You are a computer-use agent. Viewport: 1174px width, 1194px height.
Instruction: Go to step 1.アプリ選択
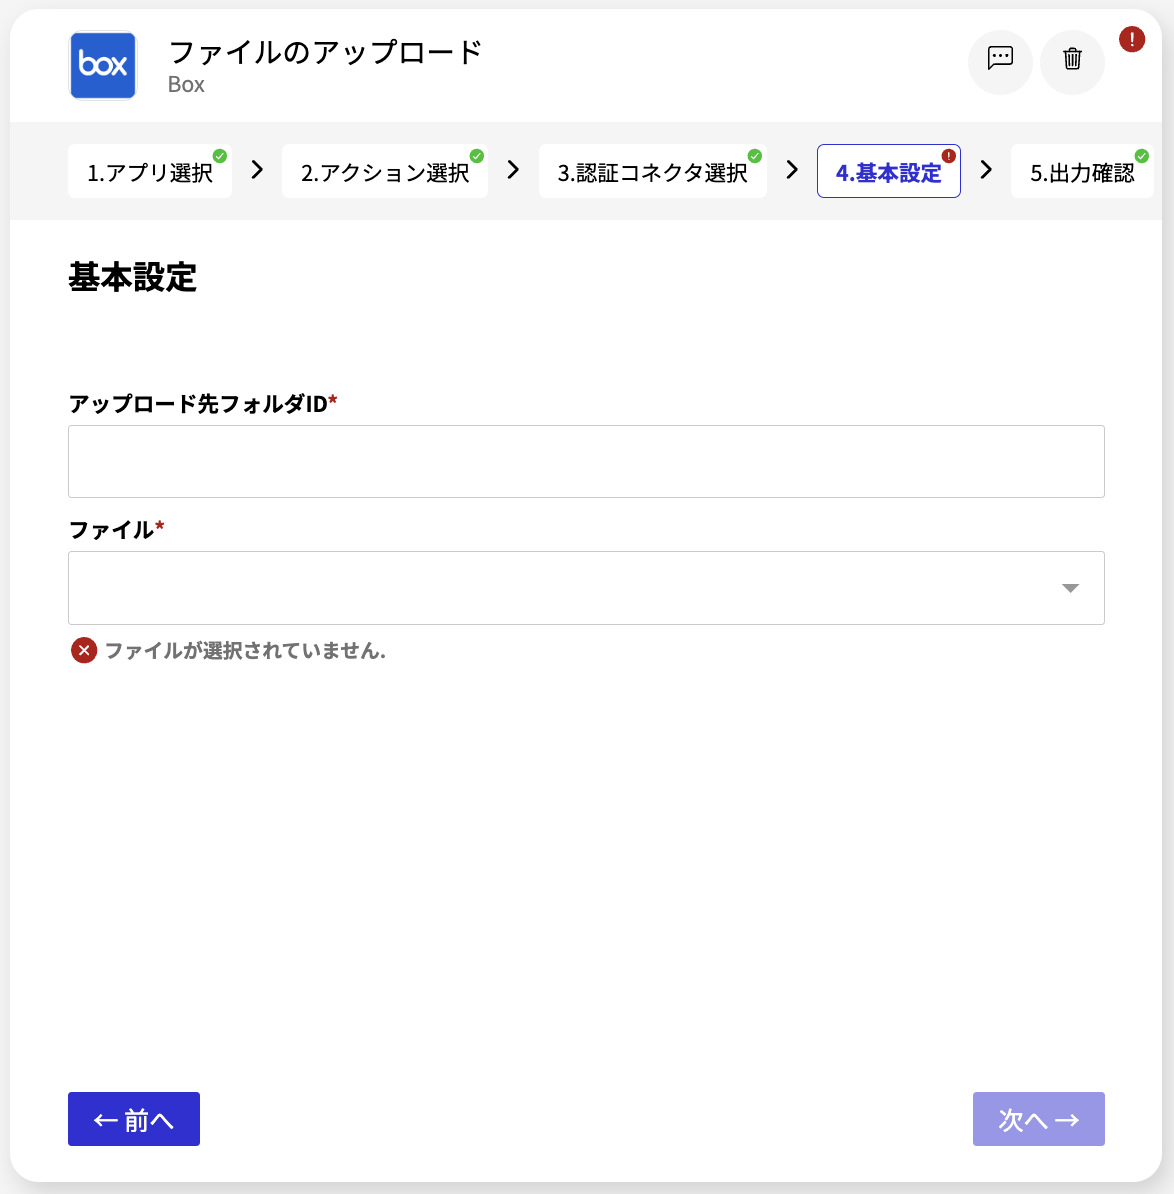point(150,171)
